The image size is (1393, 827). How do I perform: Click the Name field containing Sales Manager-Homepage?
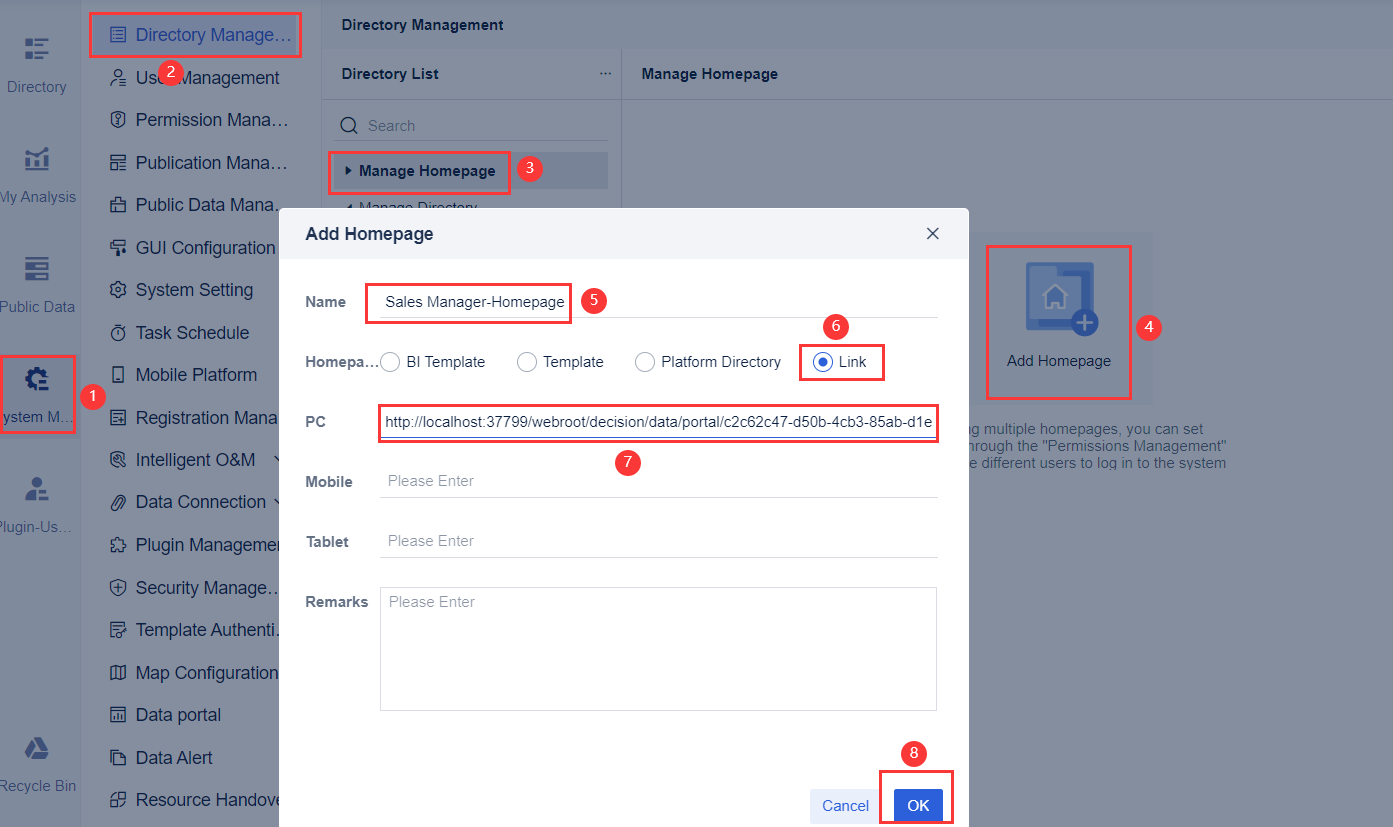point(659,302)
